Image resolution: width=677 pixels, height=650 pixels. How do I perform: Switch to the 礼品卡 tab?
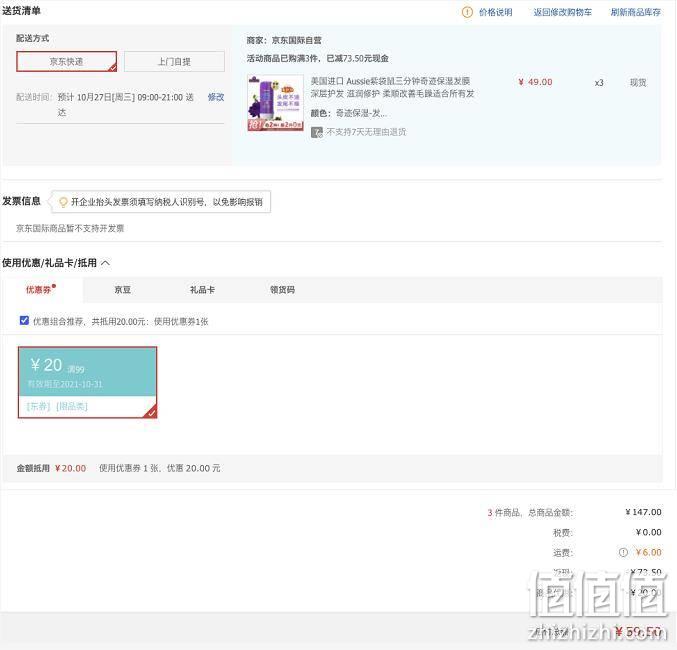(202, 290)
